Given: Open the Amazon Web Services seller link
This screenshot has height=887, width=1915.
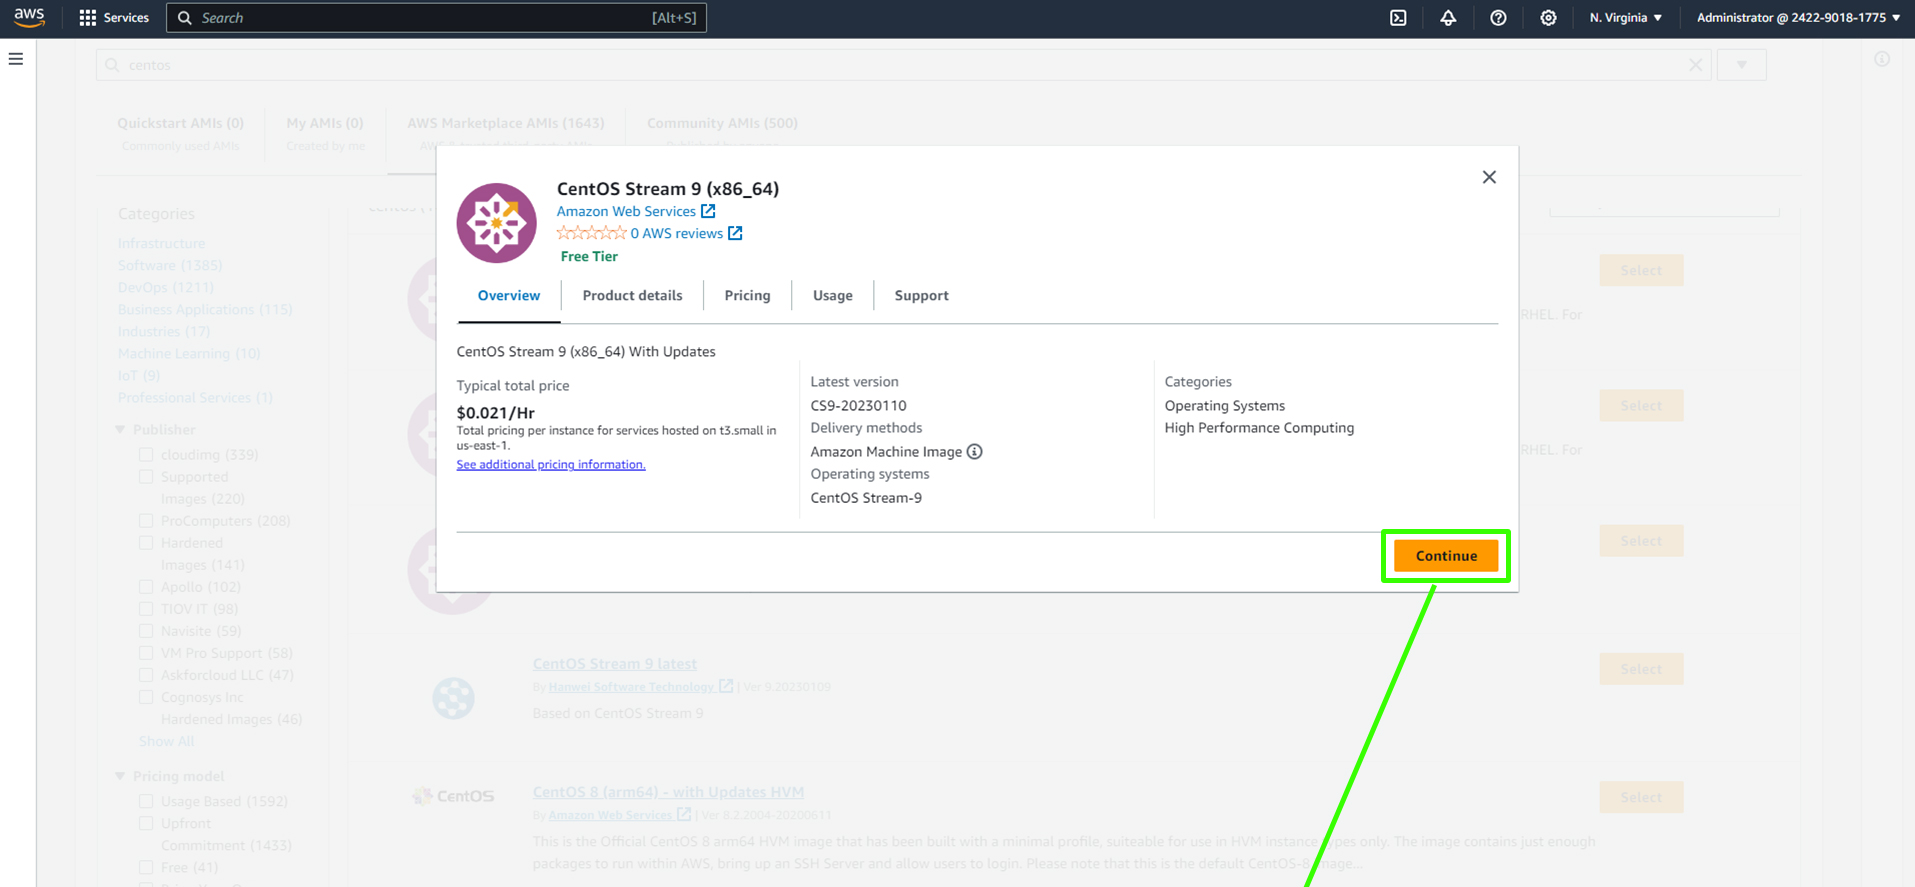Looking at the screenshot, I should point(626,211).
